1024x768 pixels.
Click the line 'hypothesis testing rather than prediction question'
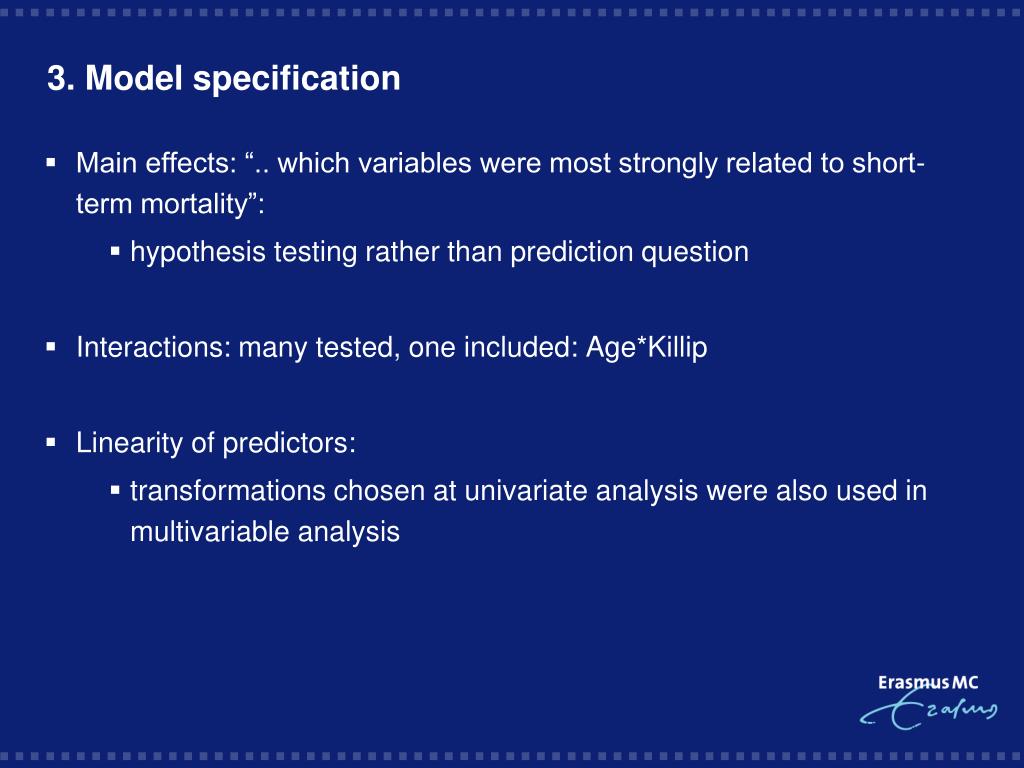[x=440, y=253]
